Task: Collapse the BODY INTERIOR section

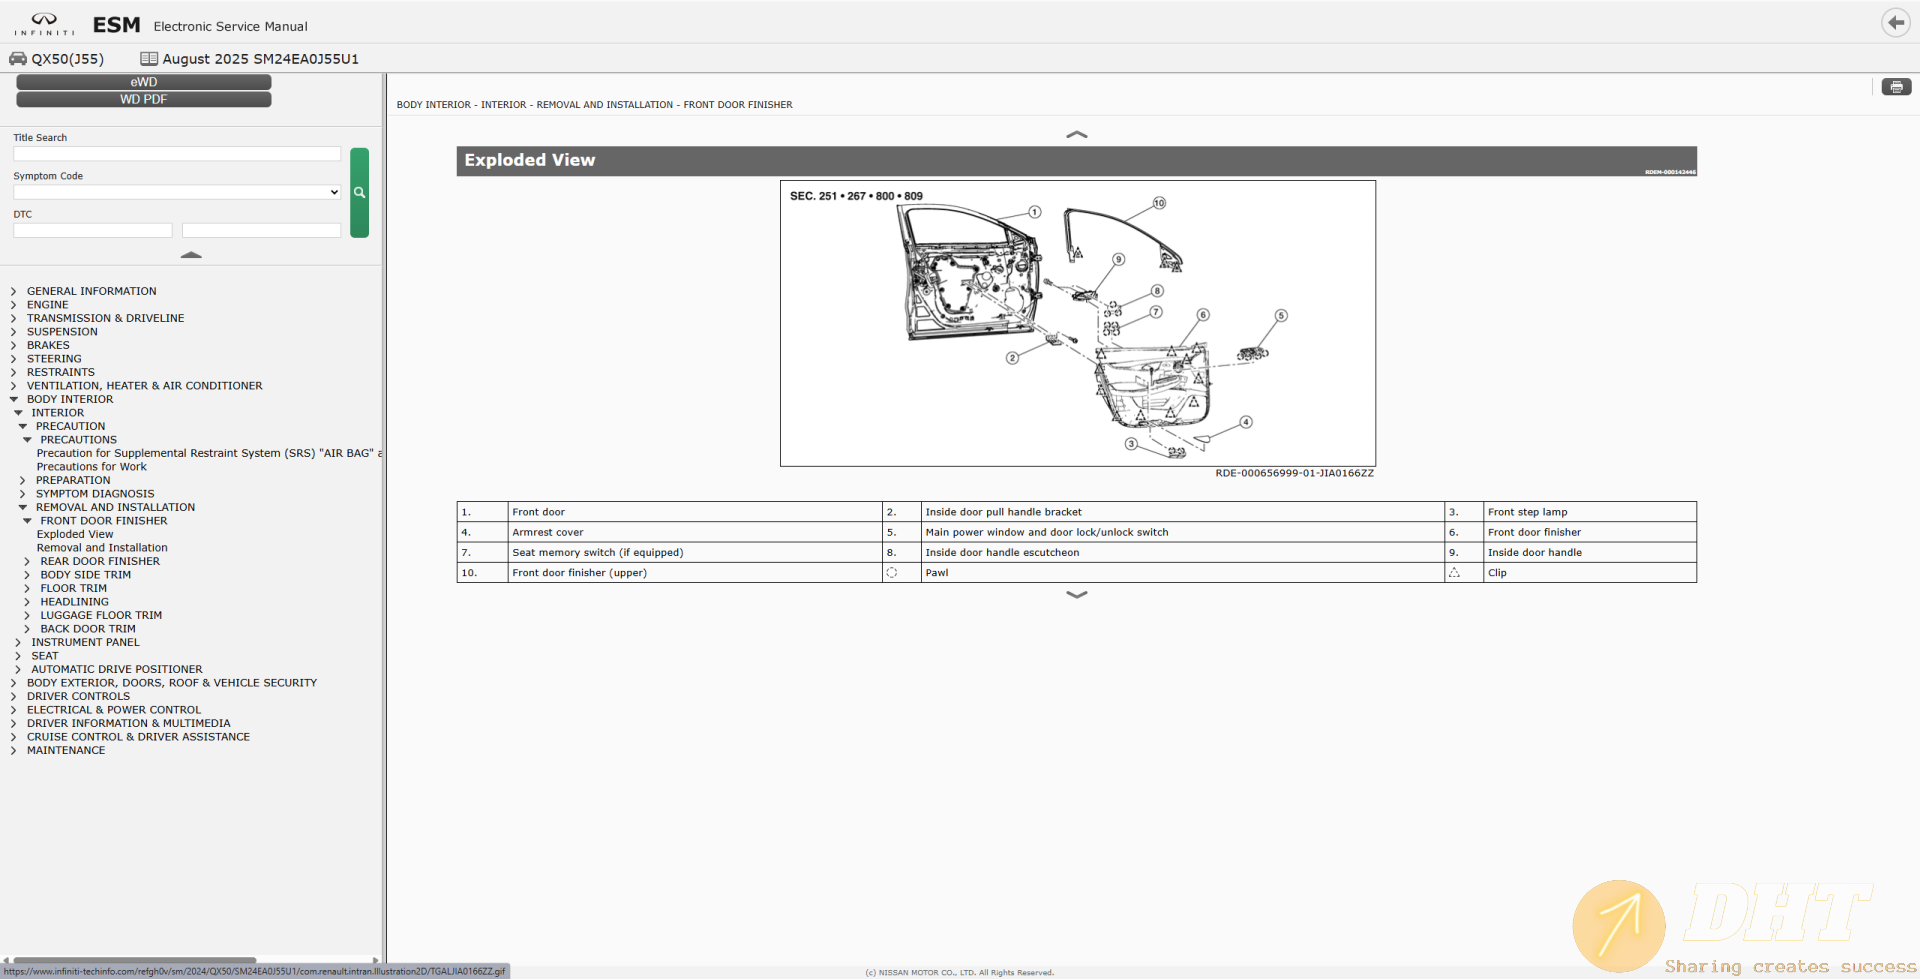Action: [x=14, y=399]
